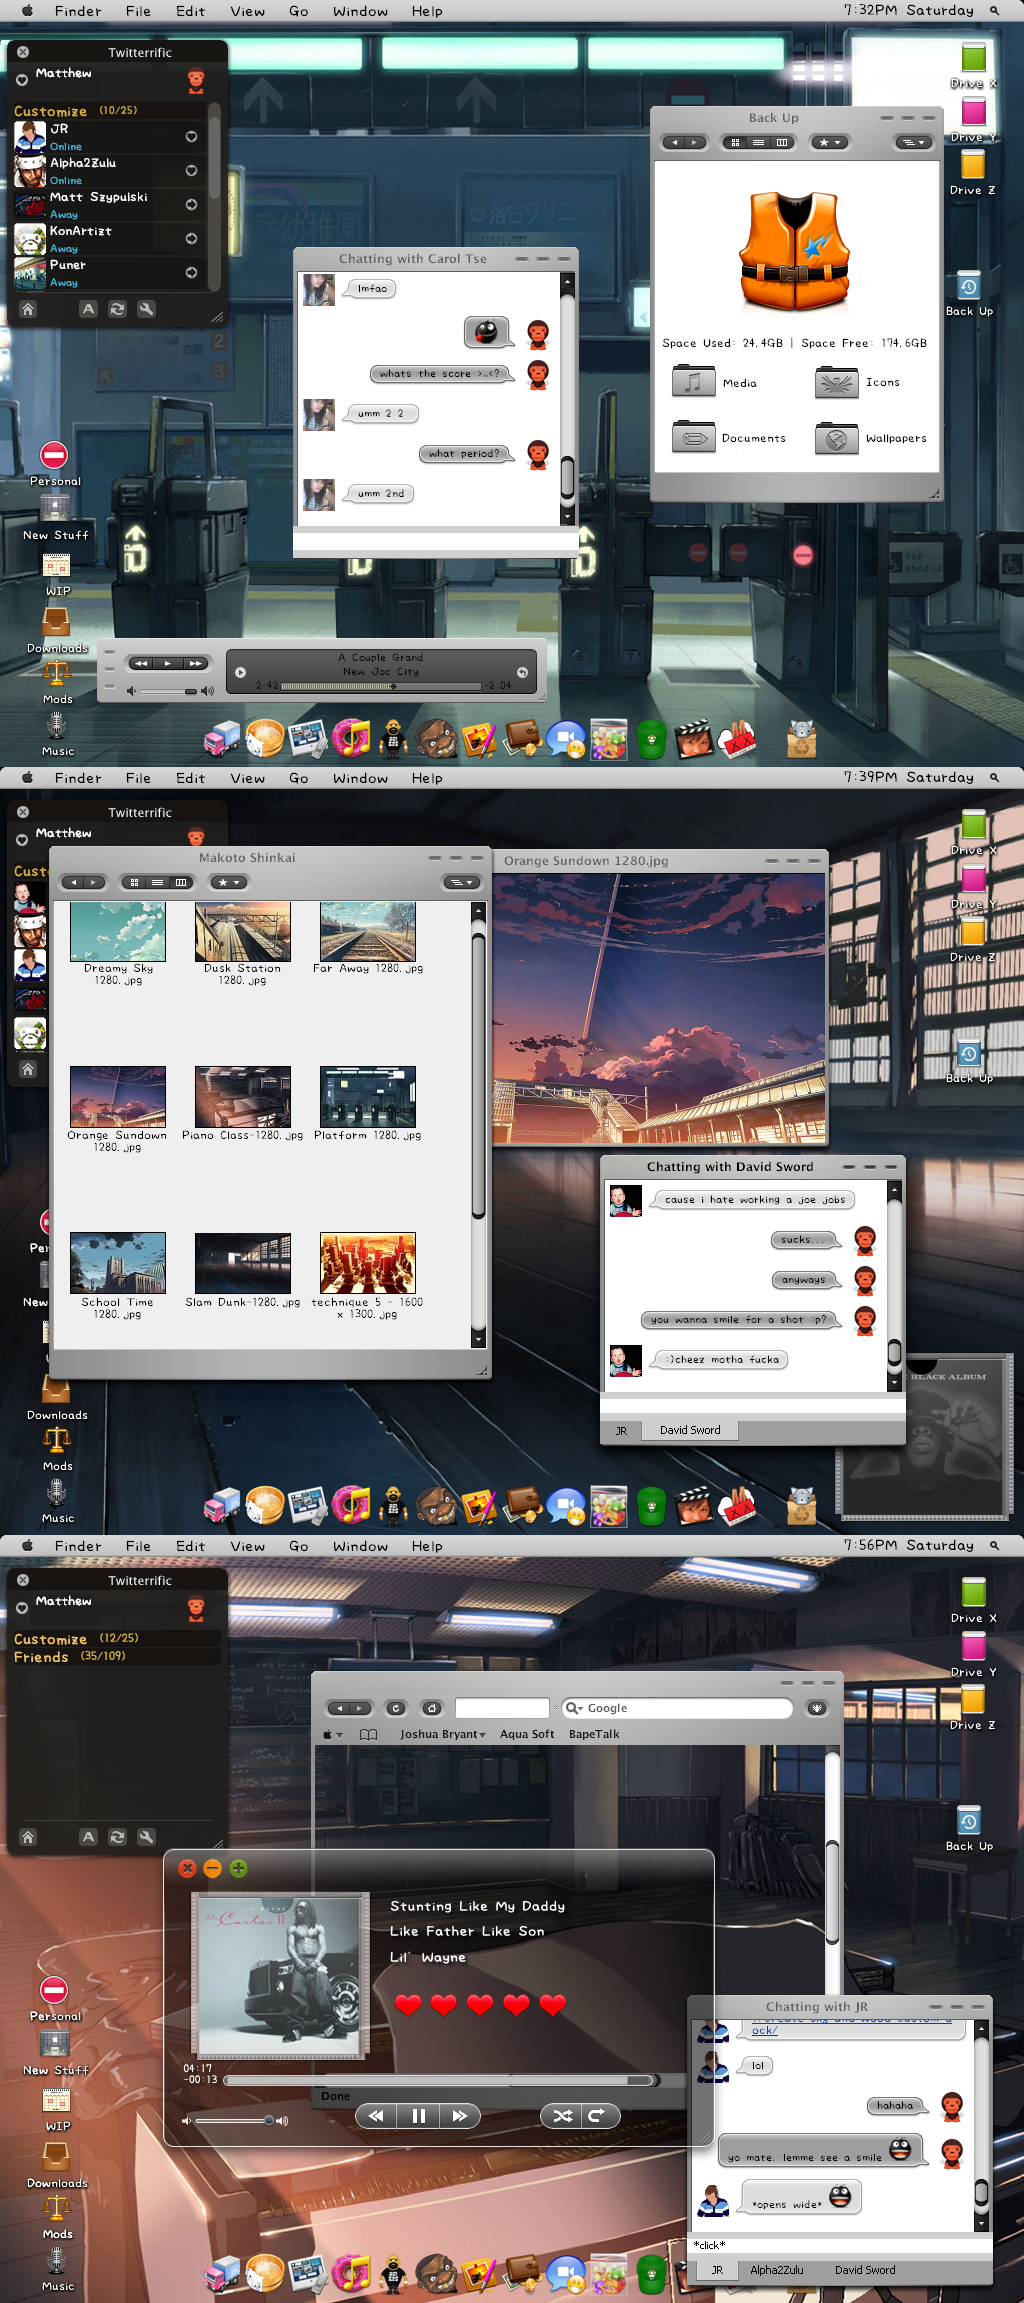Click Carol Tse's avatar beside lmfao message
The height and width of the screenshot is (2303, 1024).
319,289
